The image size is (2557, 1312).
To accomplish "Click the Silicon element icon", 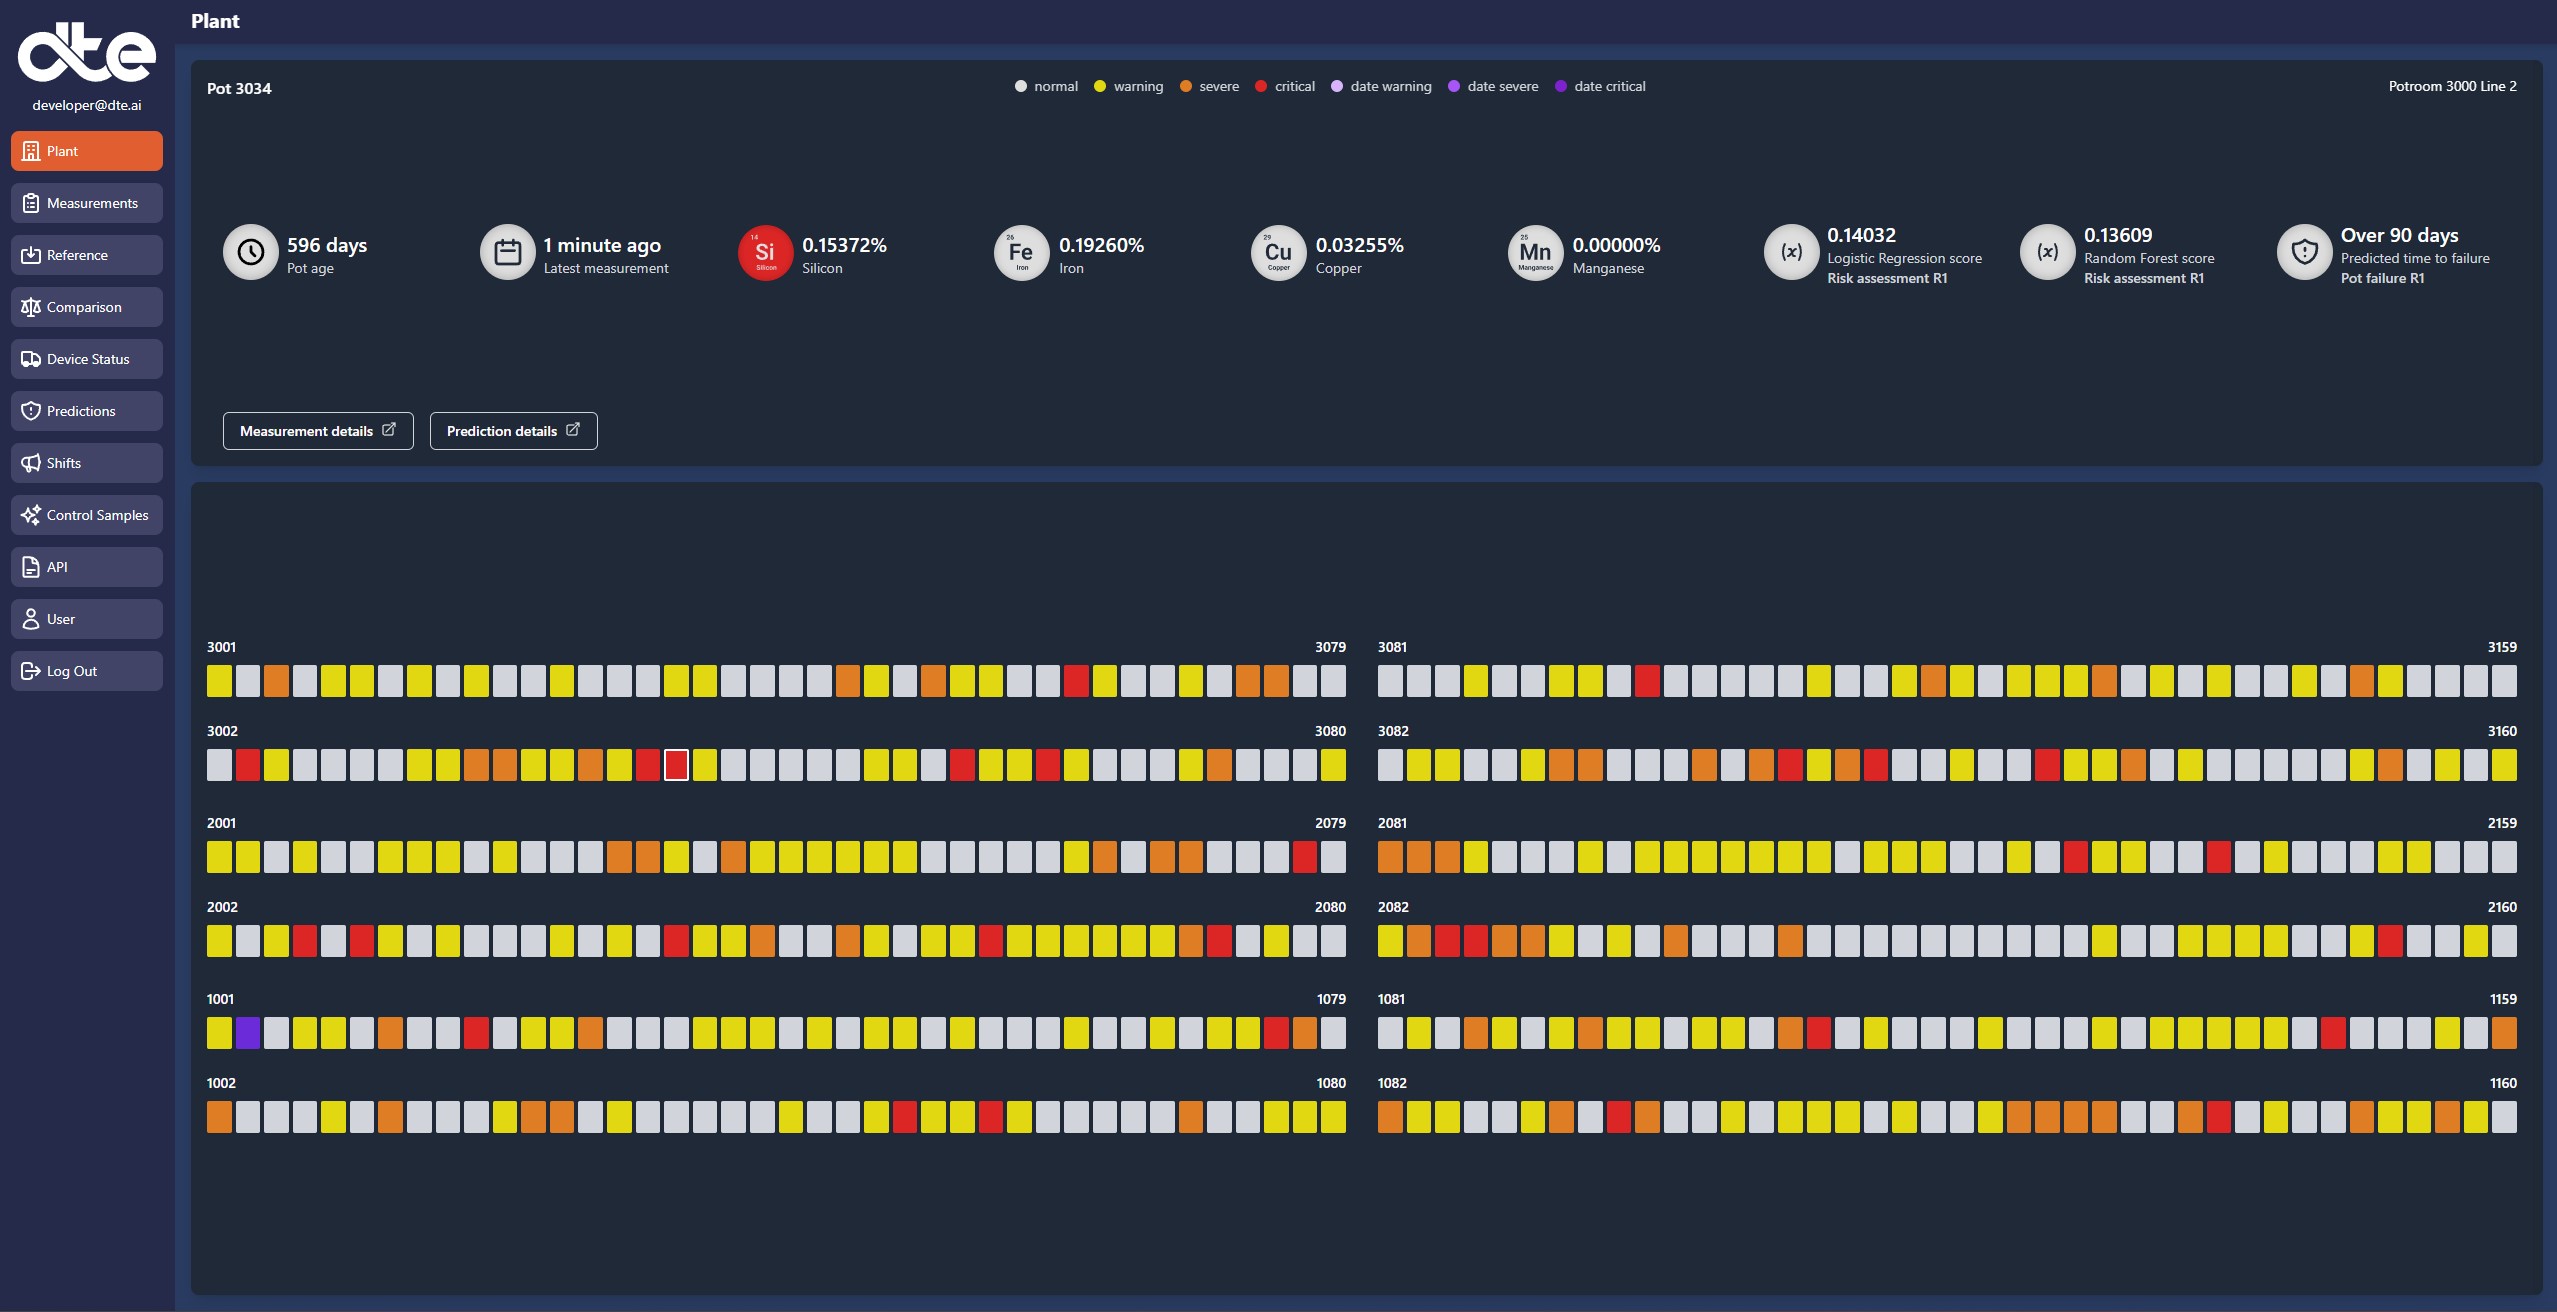I will [765, 253].
